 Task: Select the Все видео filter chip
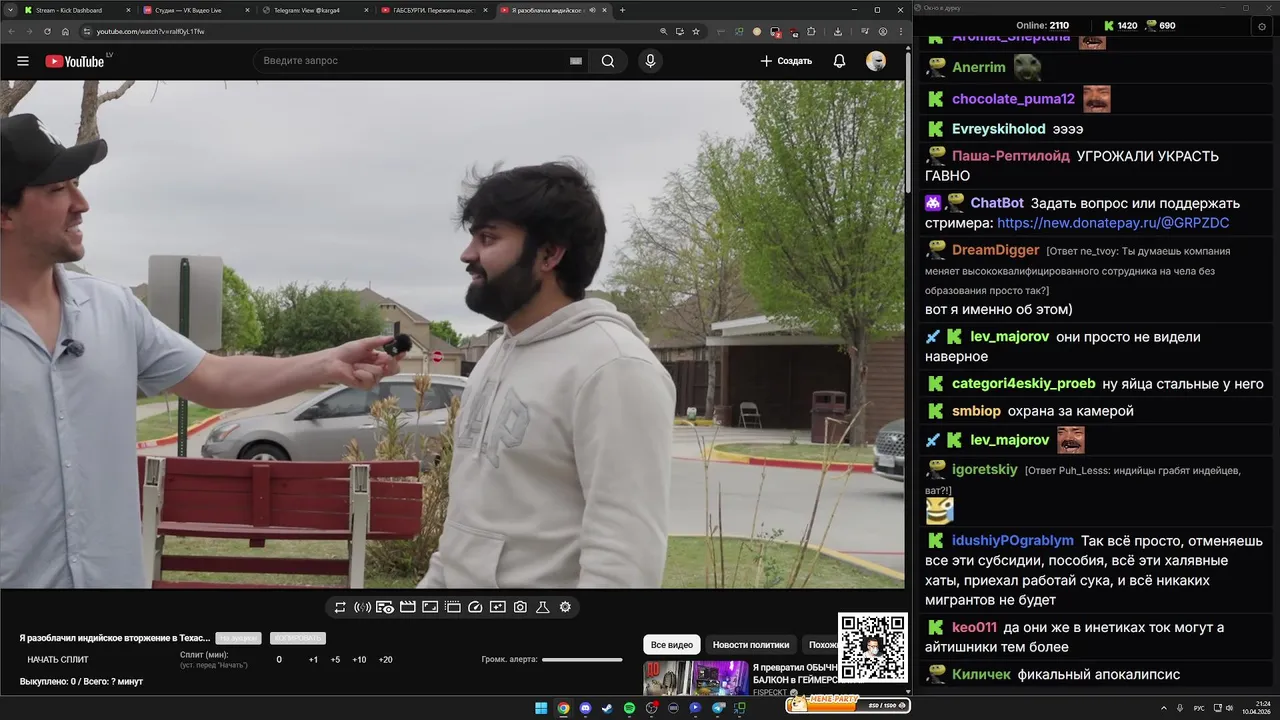pyautogui.click(x=671, y=645)
